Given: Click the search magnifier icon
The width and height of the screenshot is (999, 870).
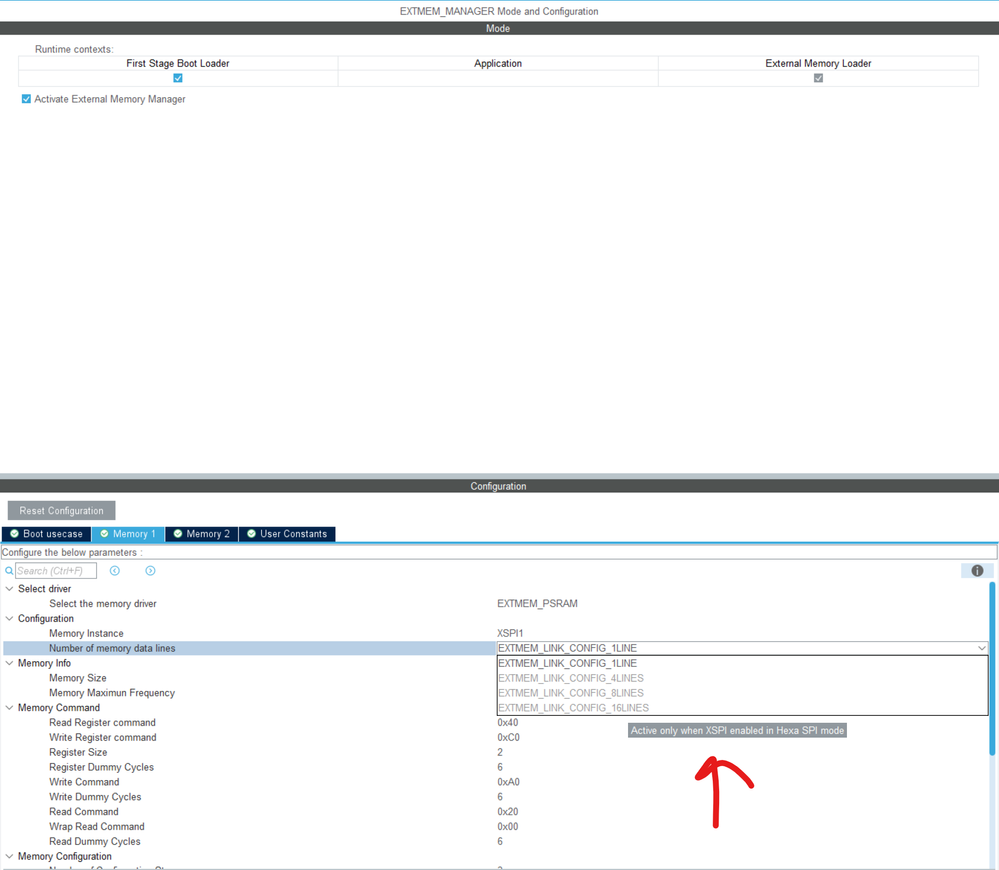Looking at the screenshot, I should pos(9,571).
